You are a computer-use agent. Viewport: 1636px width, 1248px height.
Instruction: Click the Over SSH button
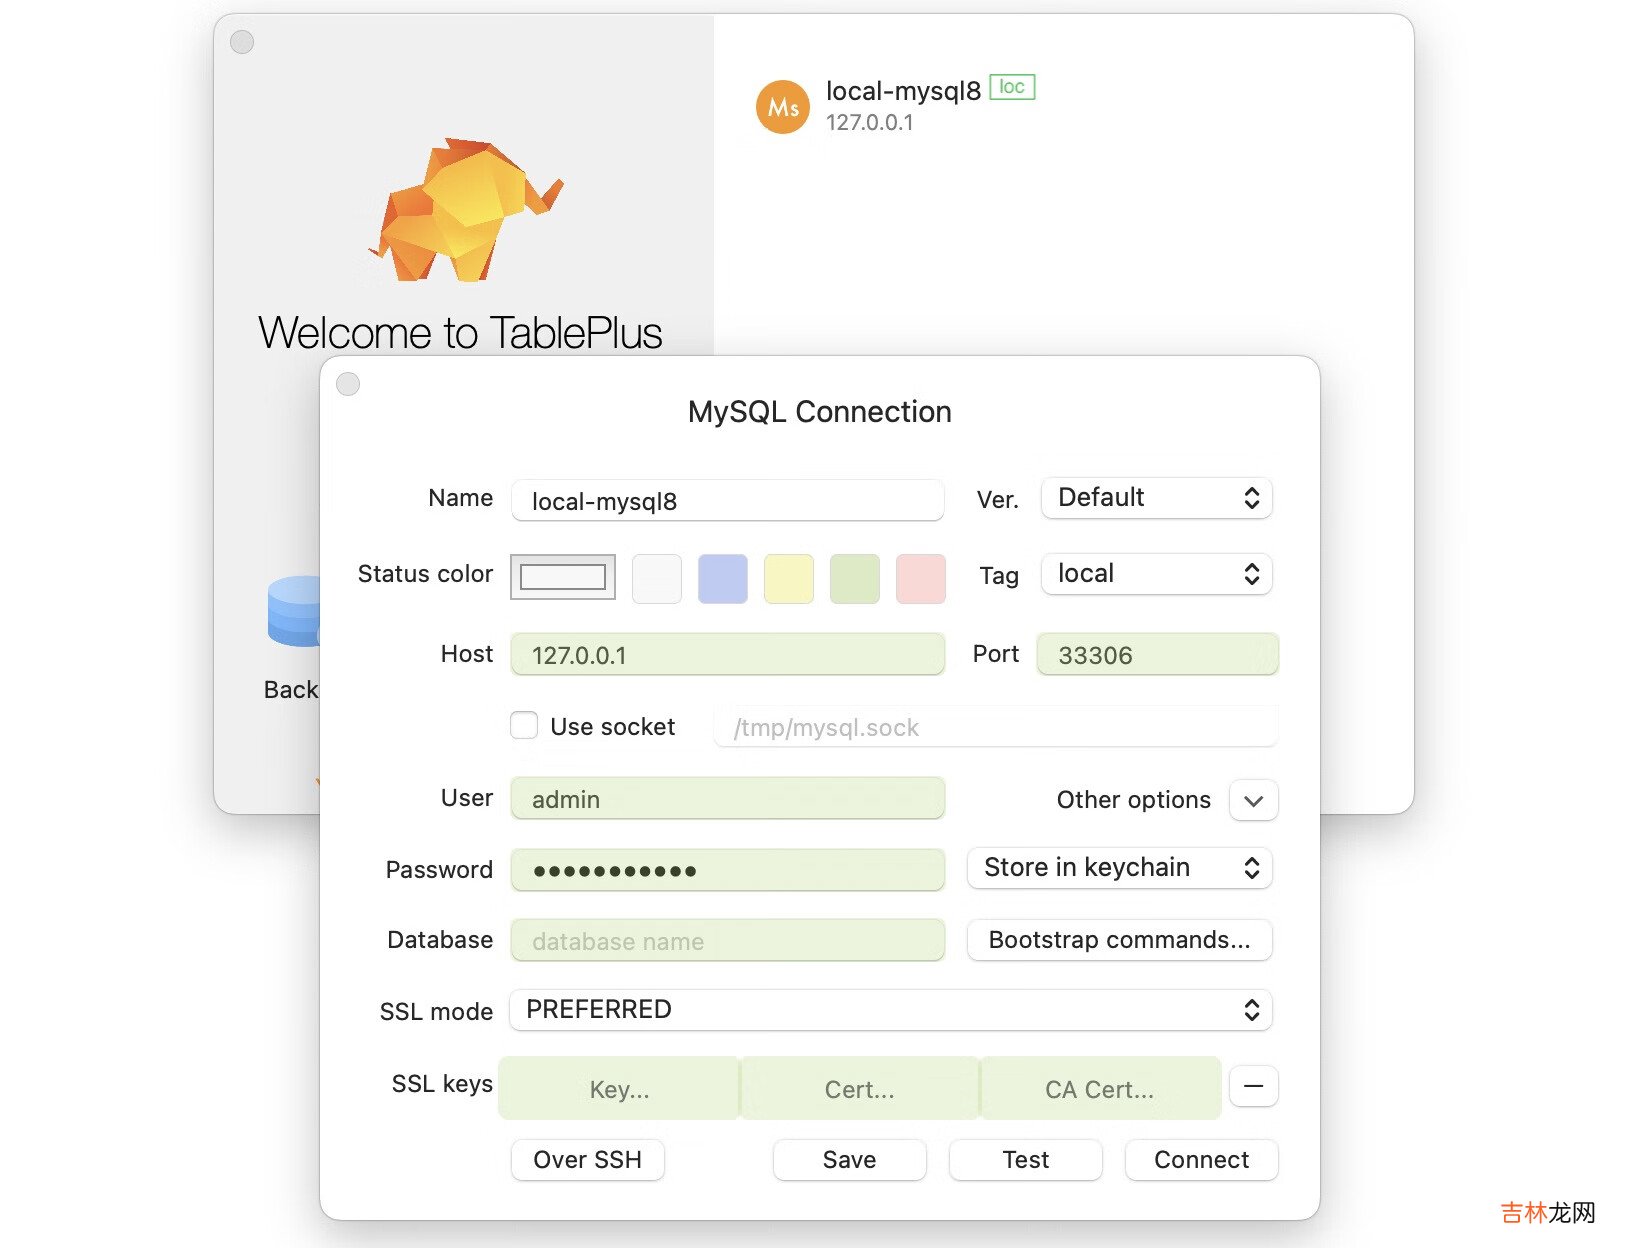587,1160
